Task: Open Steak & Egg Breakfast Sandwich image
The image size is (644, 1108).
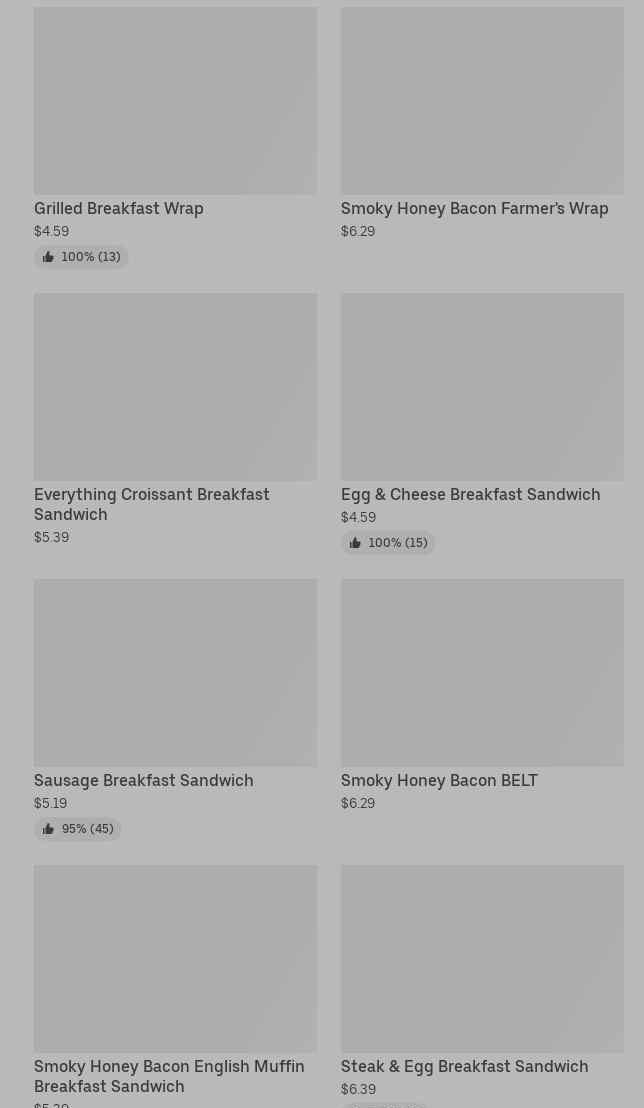Action: (482, 960)
